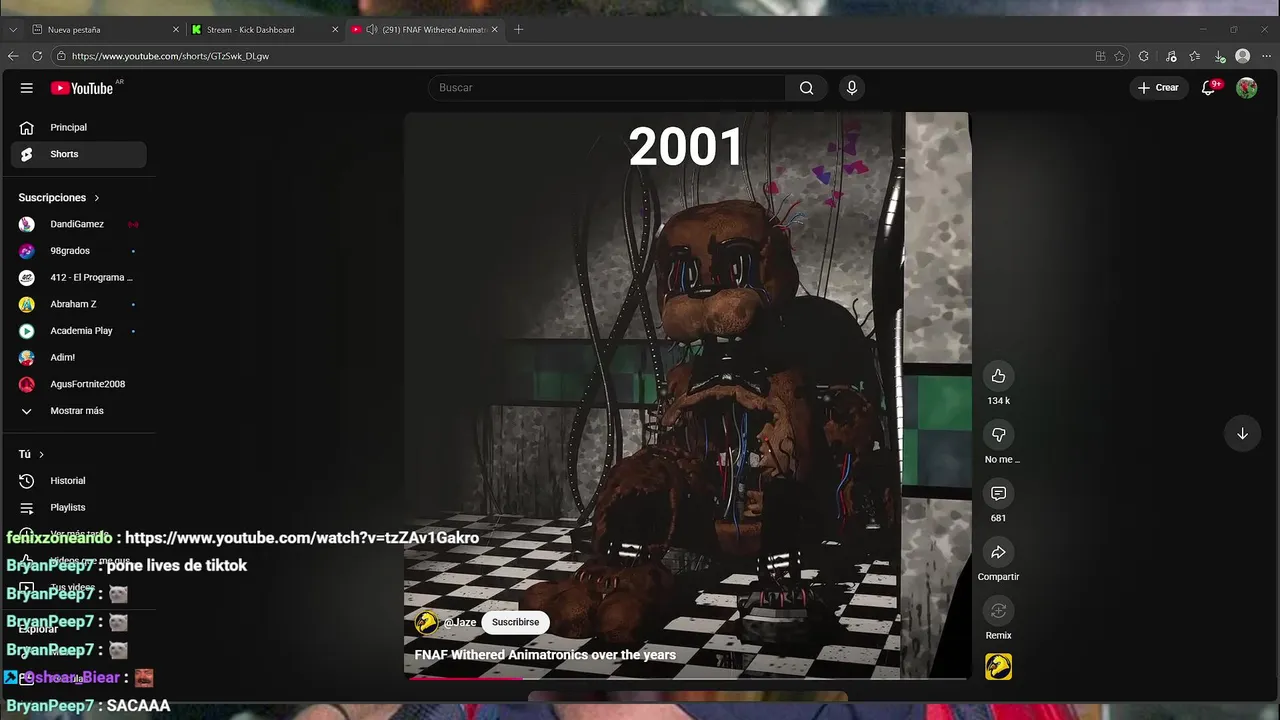
Task: Select Principal in the sidebar
Action: point(78,128)
